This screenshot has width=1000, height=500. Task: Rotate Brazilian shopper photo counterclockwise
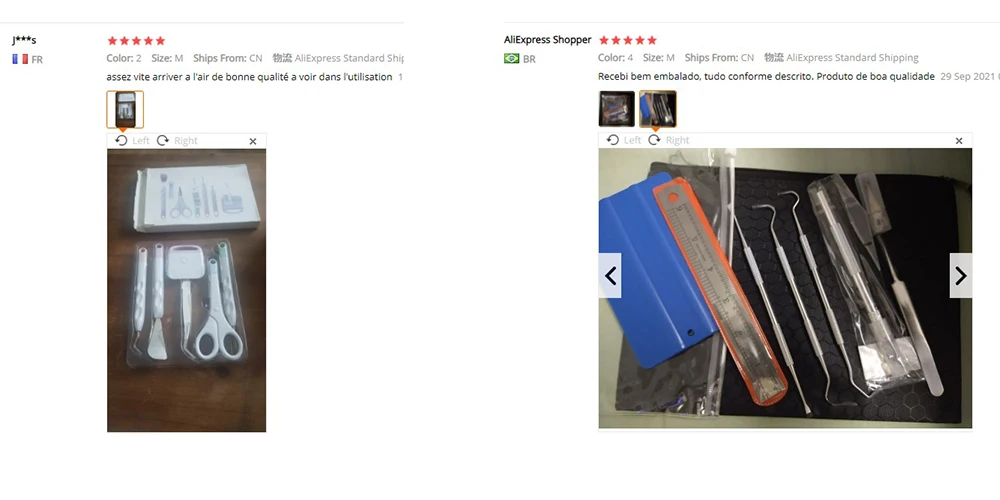click(x=624, y=140)
